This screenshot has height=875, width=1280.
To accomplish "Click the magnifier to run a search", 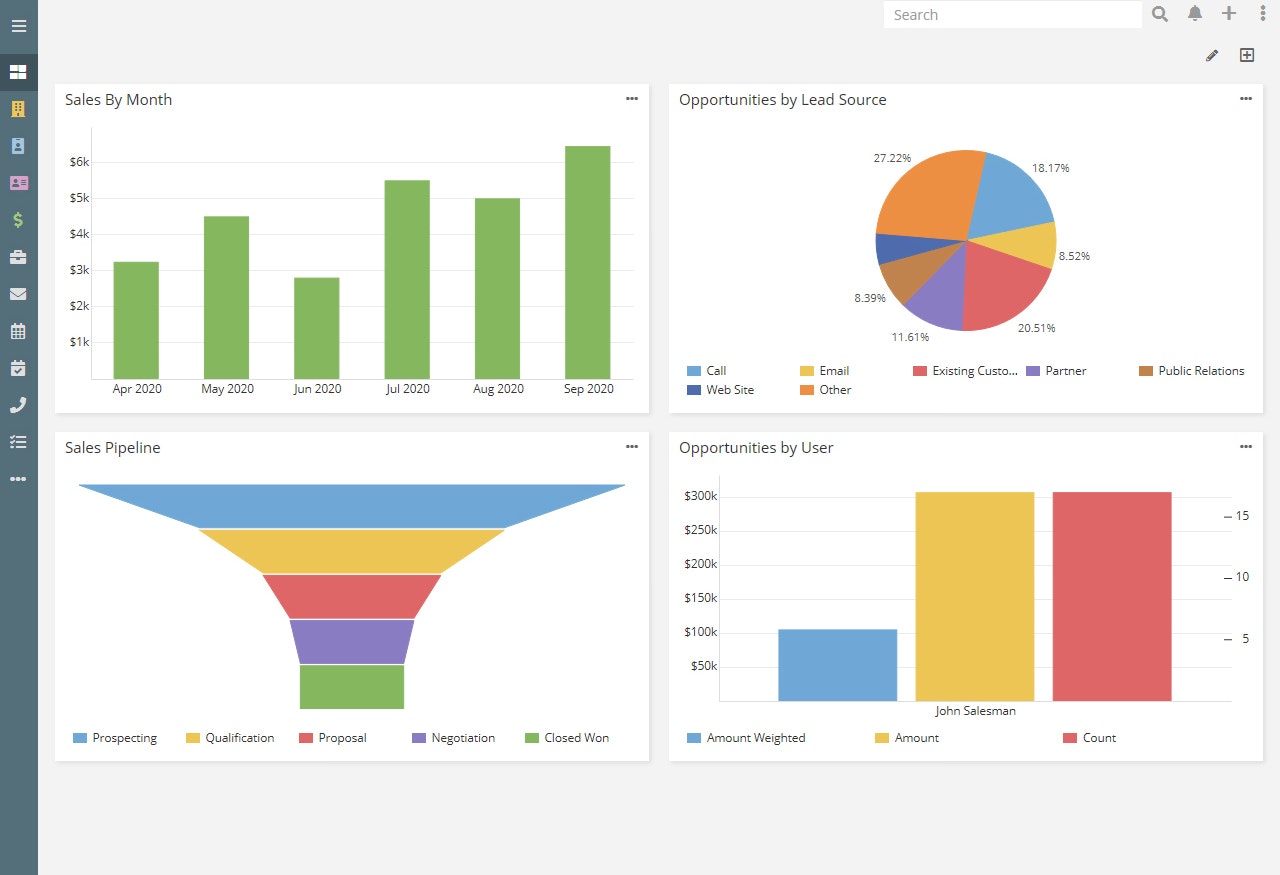I will pyautogui.click(x=1159, y=14).
